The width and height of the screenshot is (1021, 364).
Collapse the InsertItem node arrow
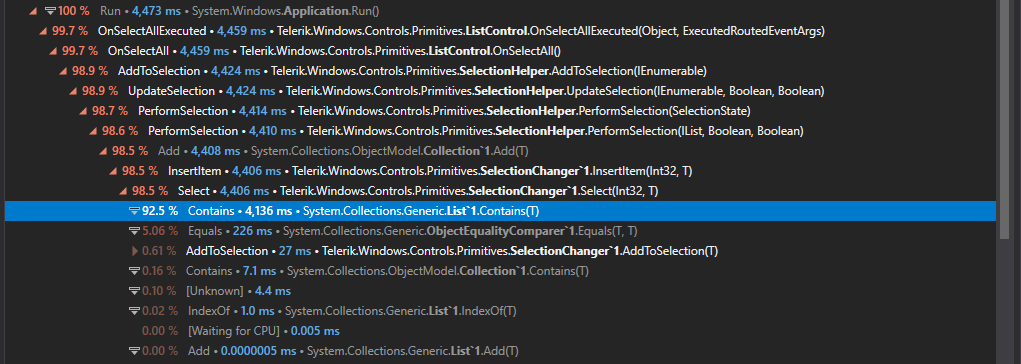click(x=113, y=171)
